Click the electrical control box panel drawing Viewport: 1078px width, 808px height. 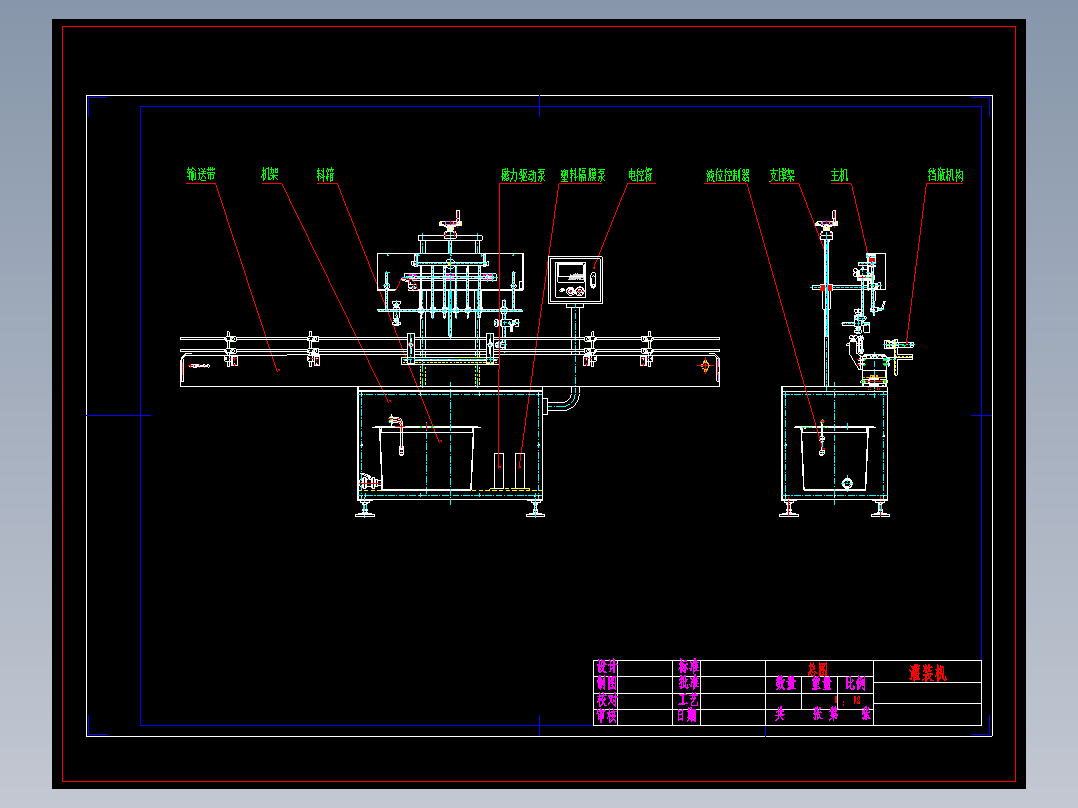pos(575,280)
